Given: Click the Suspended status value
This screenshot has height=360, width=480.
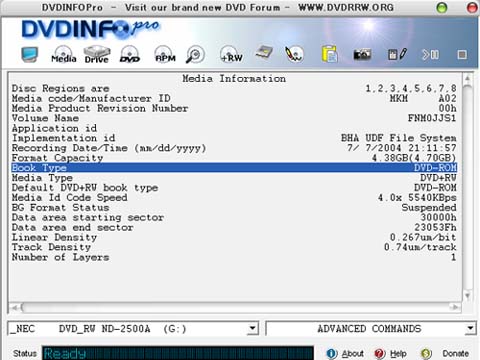Looking at the screenshot, I should tap(429, 207).
